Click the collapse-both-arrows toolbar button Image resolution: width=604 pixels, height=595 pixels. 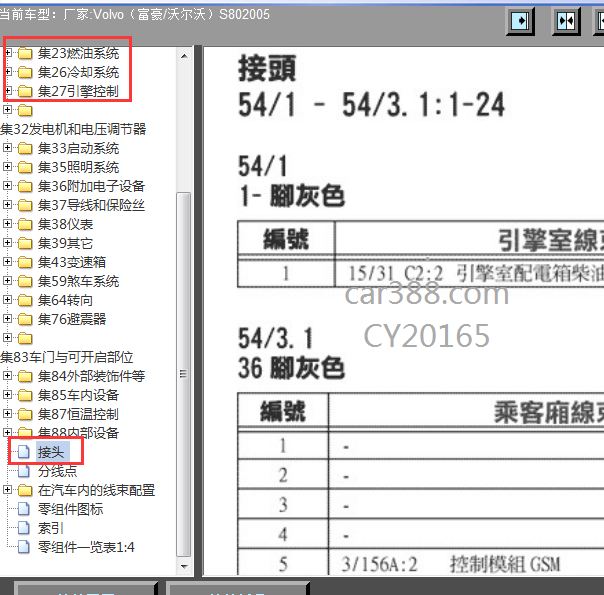coord(566,21)
